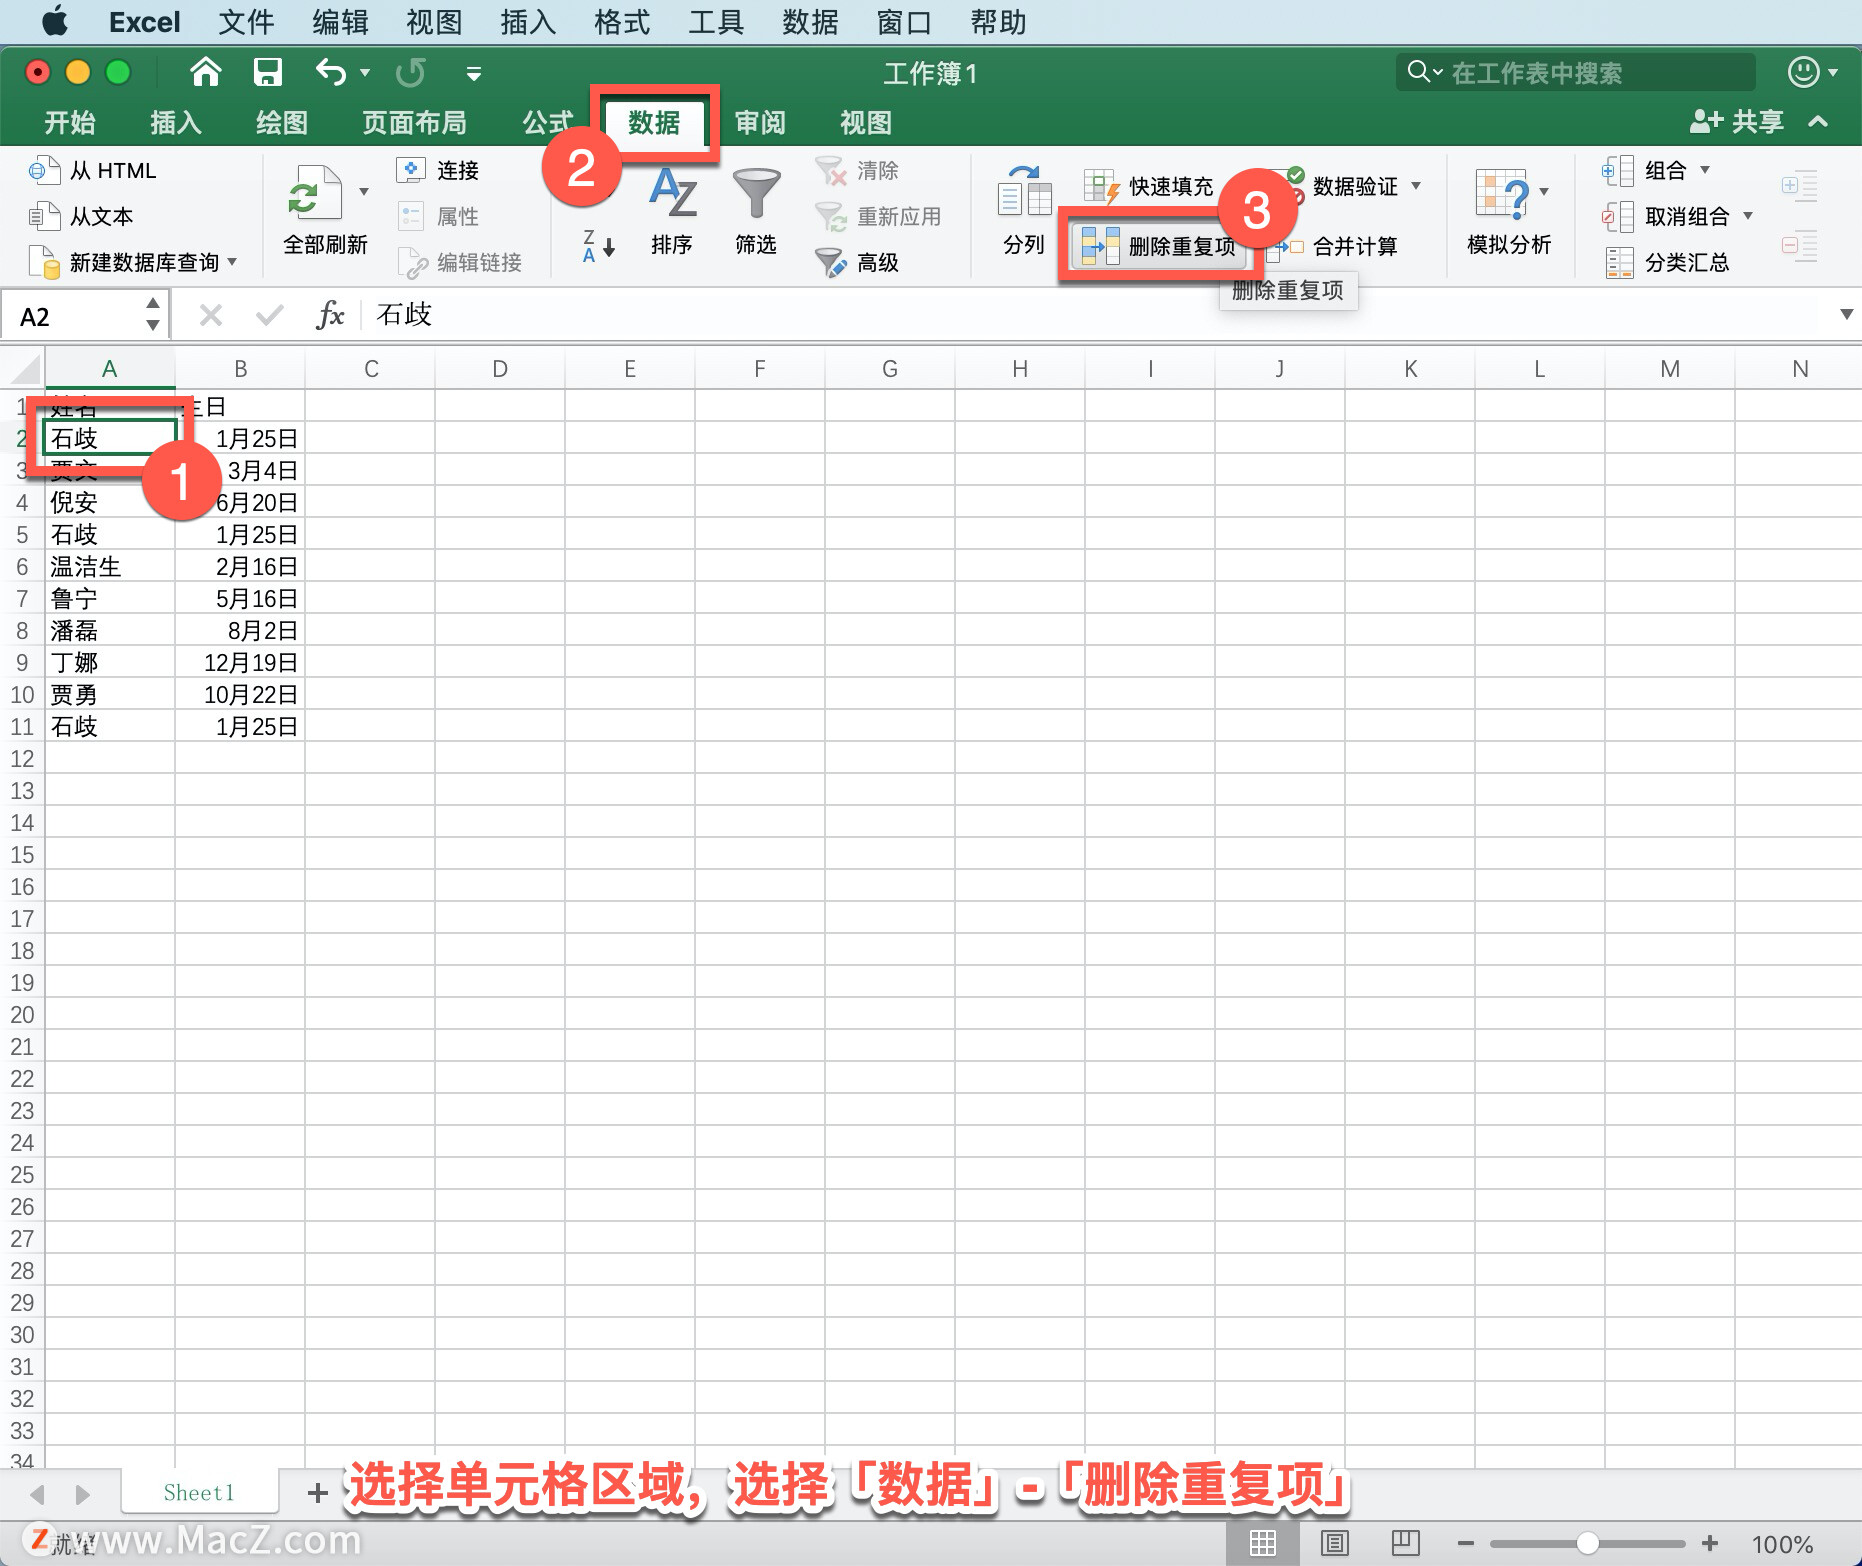Undo the last action
1862x1566 pixels.
pos(331,72)
